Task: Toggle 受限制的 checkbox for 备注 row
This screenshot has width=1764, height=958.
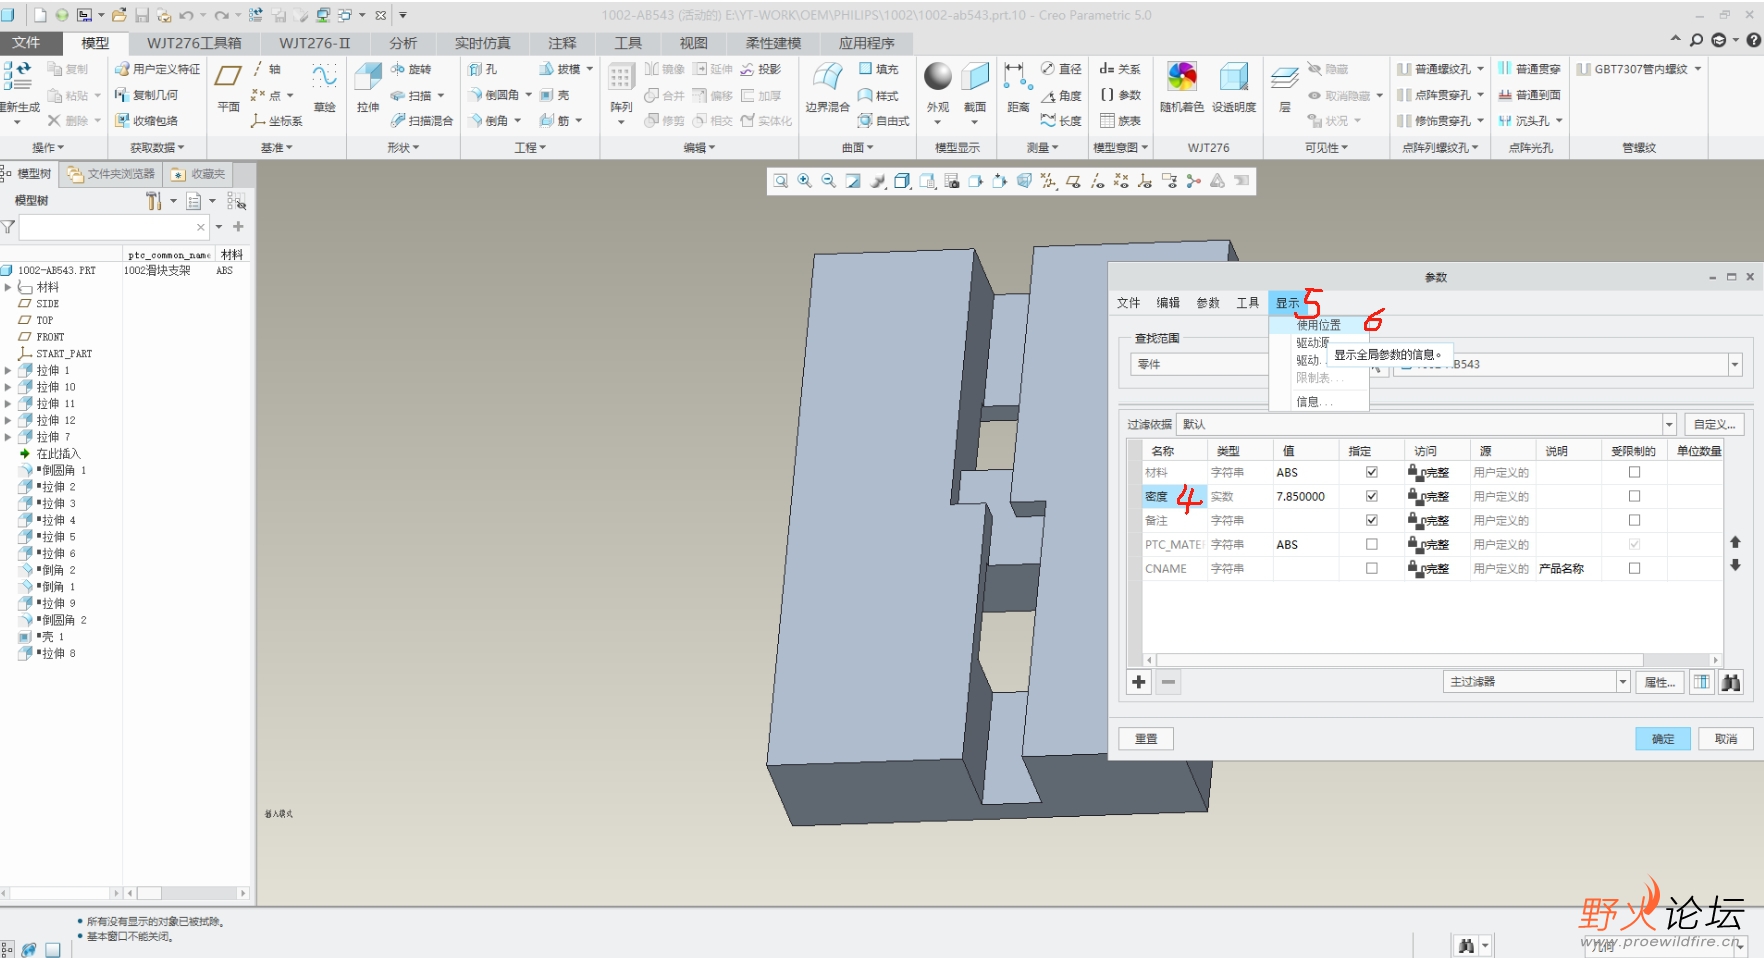Action: tap(1634, 520)
